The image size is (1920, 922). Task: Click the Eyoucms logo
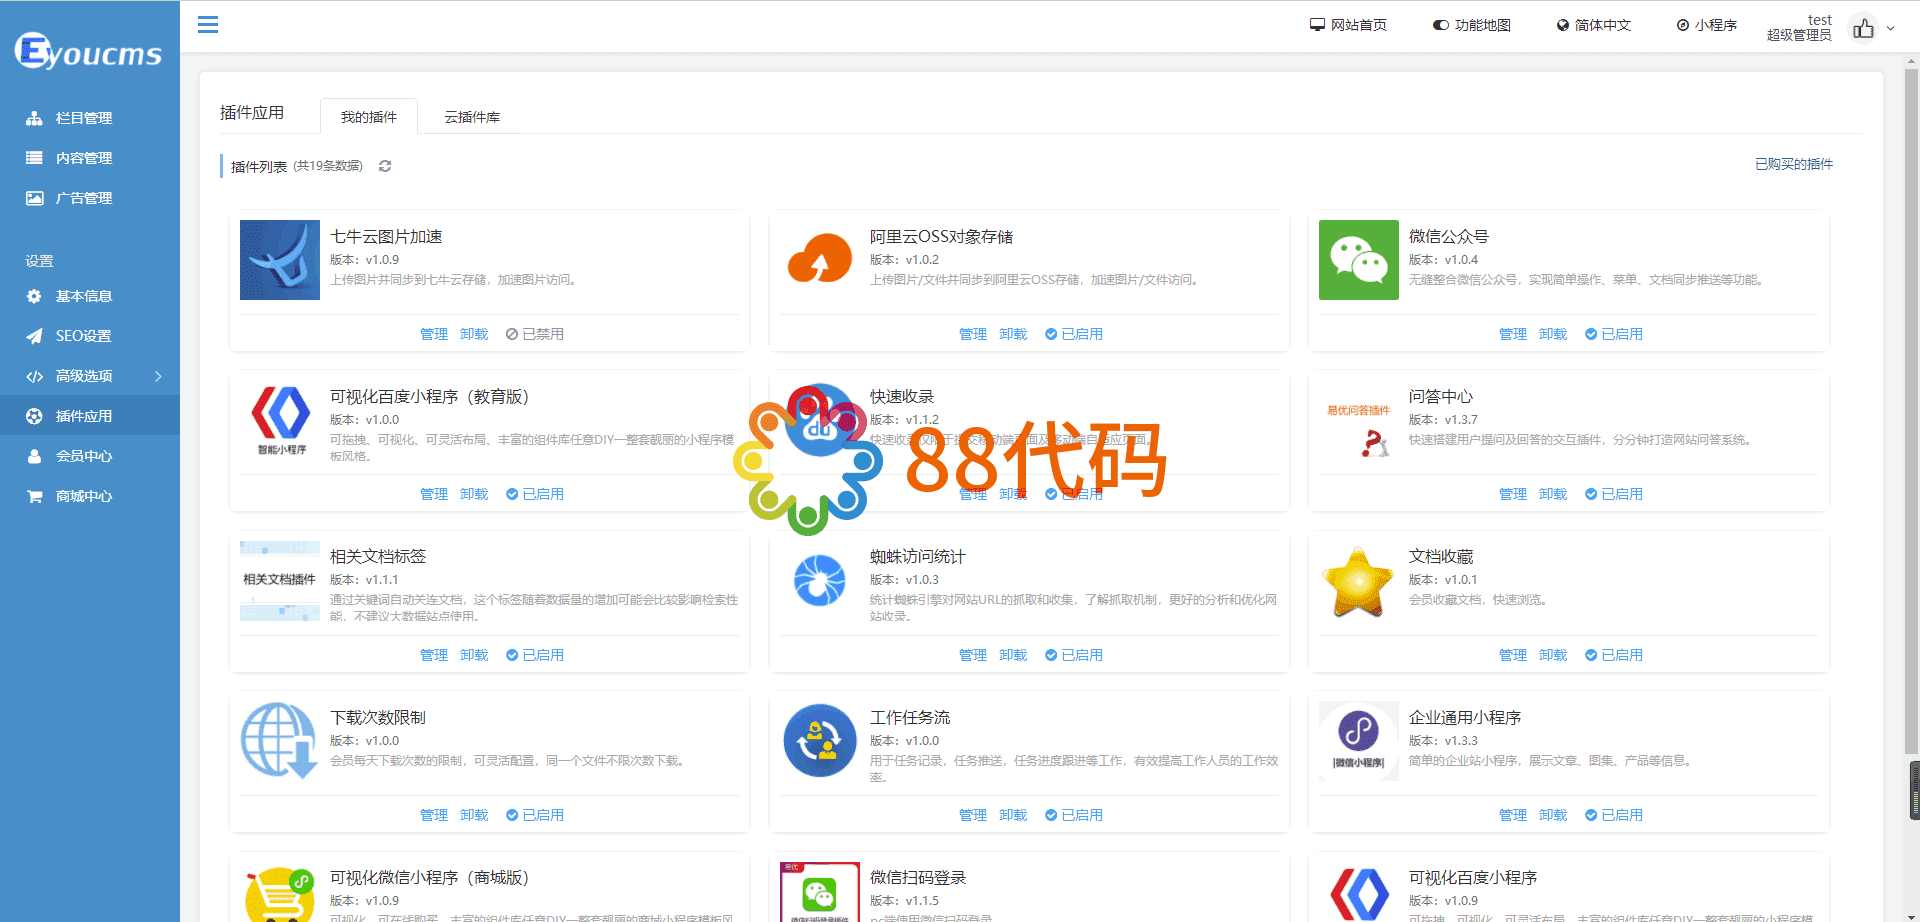(x=88, y=51)
